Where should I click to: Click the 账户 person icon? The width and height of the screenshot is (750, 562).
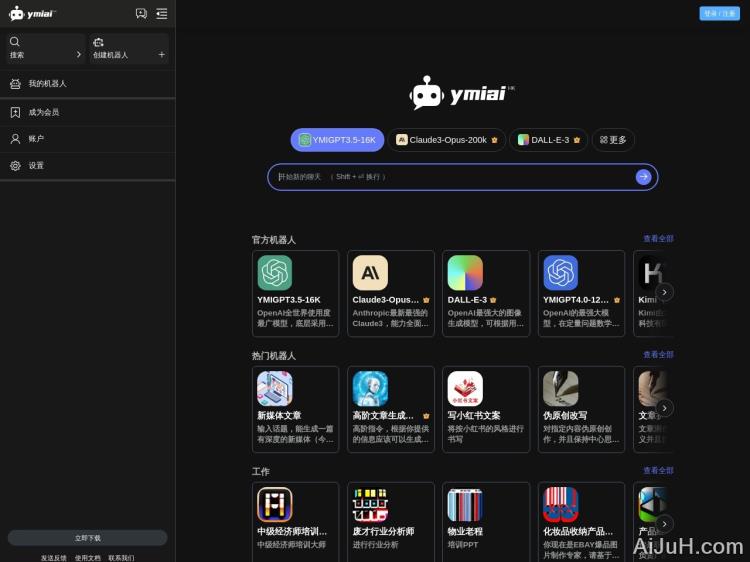[x=15, y=139]
